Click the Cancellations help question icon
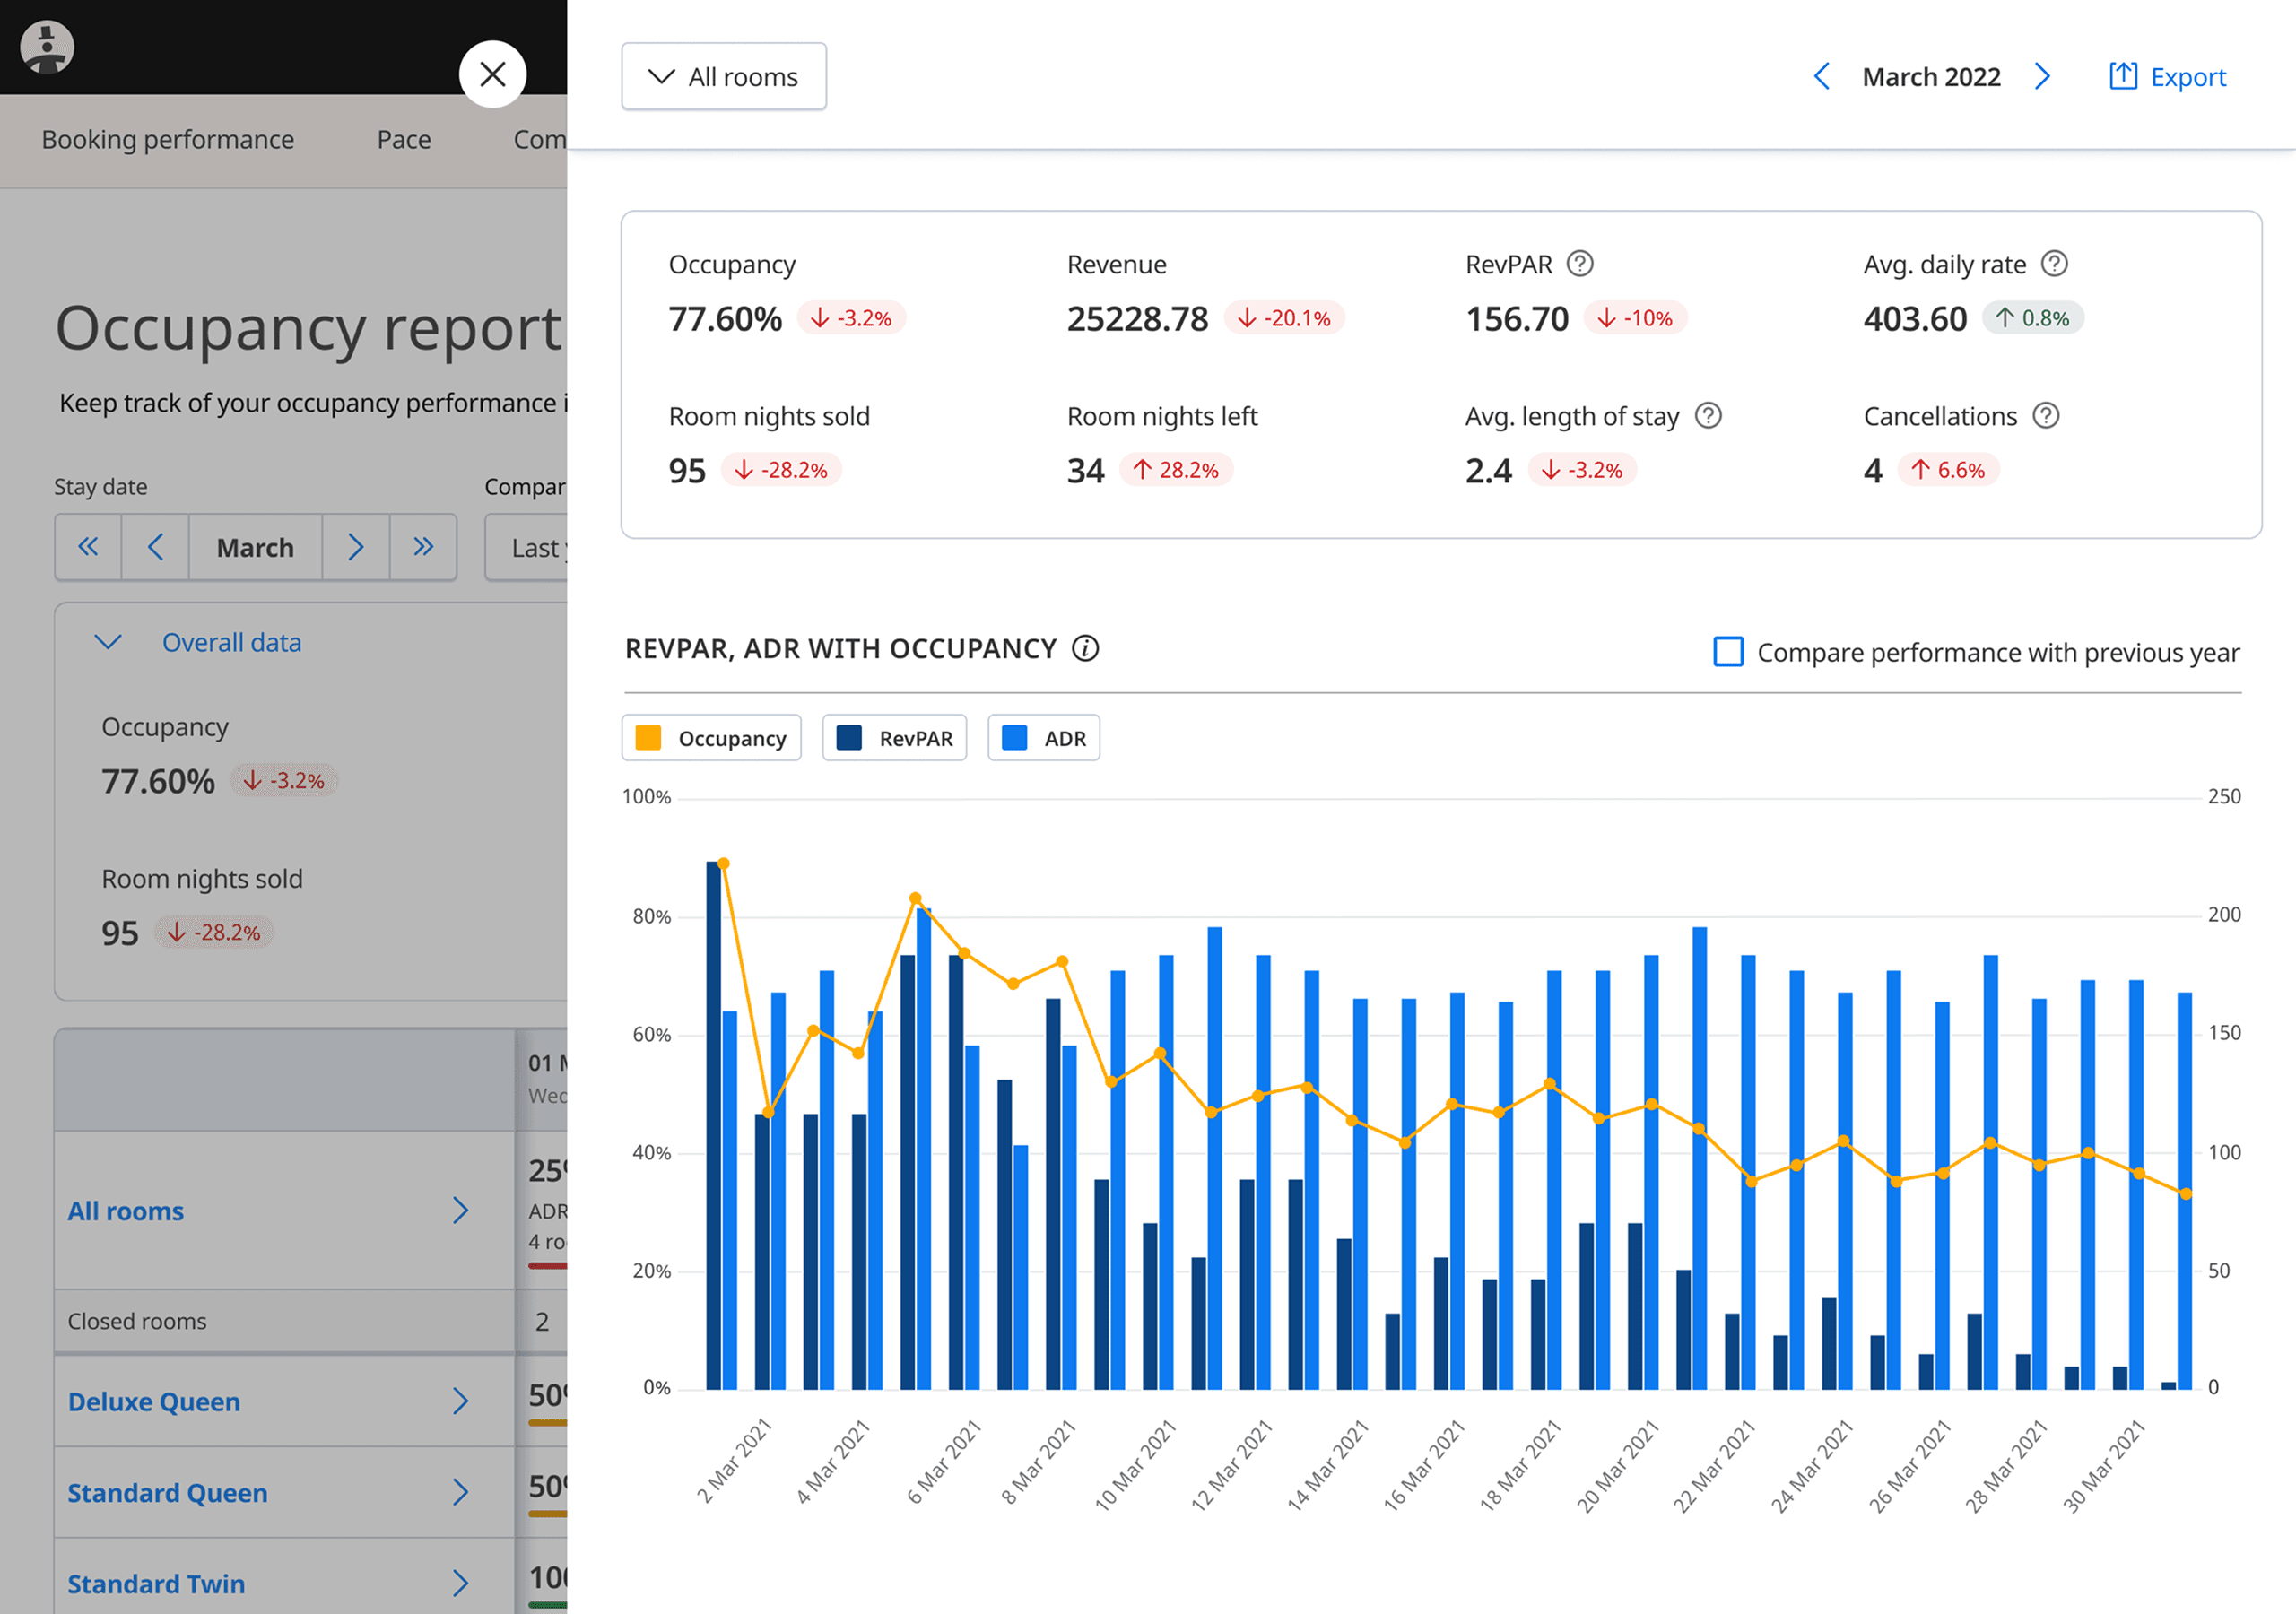The width and height of the screenshot is (2296, 1614). (x=2045, y=416)
